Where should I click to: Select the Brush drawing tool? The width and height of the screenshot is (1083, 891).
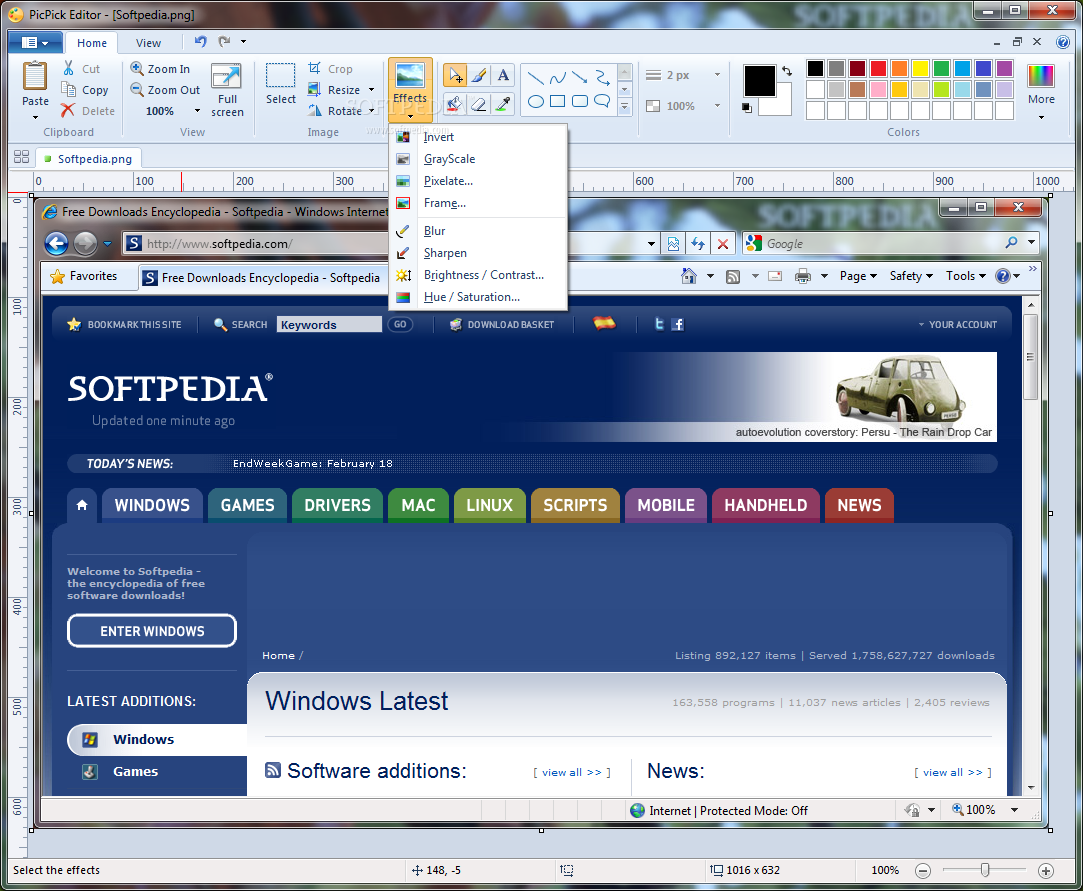[x=479, y=76]
